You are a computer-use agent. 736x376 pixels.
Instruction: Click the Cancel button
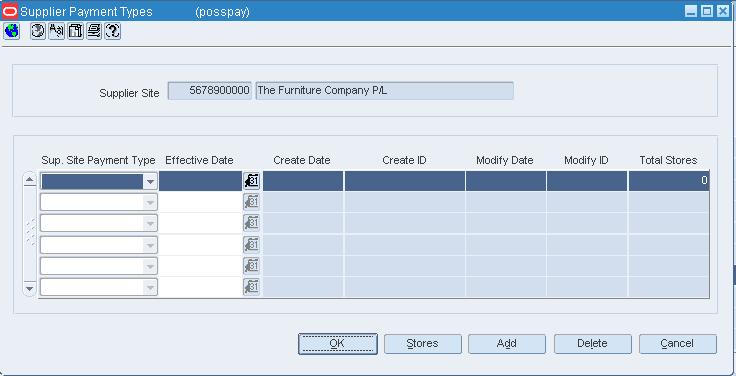[677, 344]
